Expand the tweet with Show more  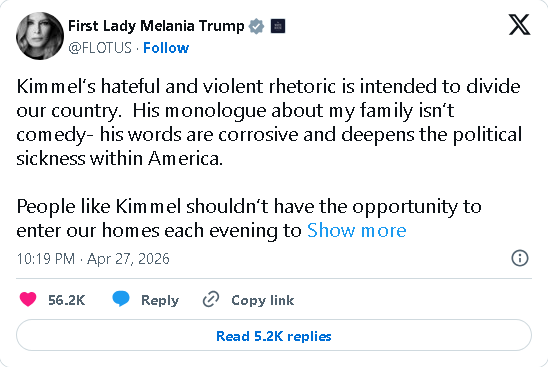click(356, 231)
